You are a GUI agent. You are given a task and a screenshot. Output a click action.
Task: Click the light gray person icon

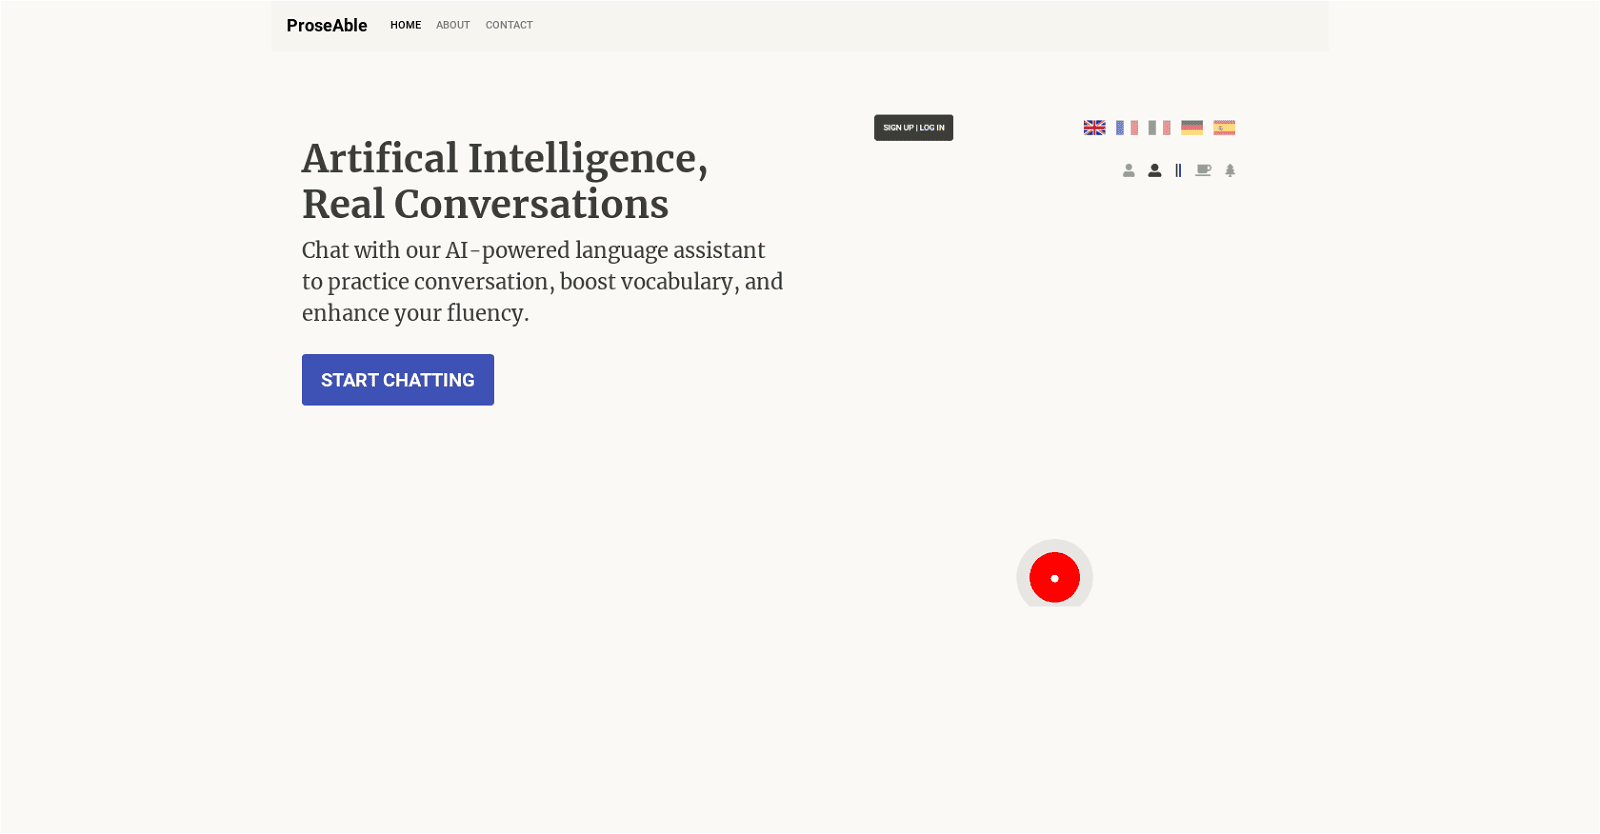pos(1128,171)
